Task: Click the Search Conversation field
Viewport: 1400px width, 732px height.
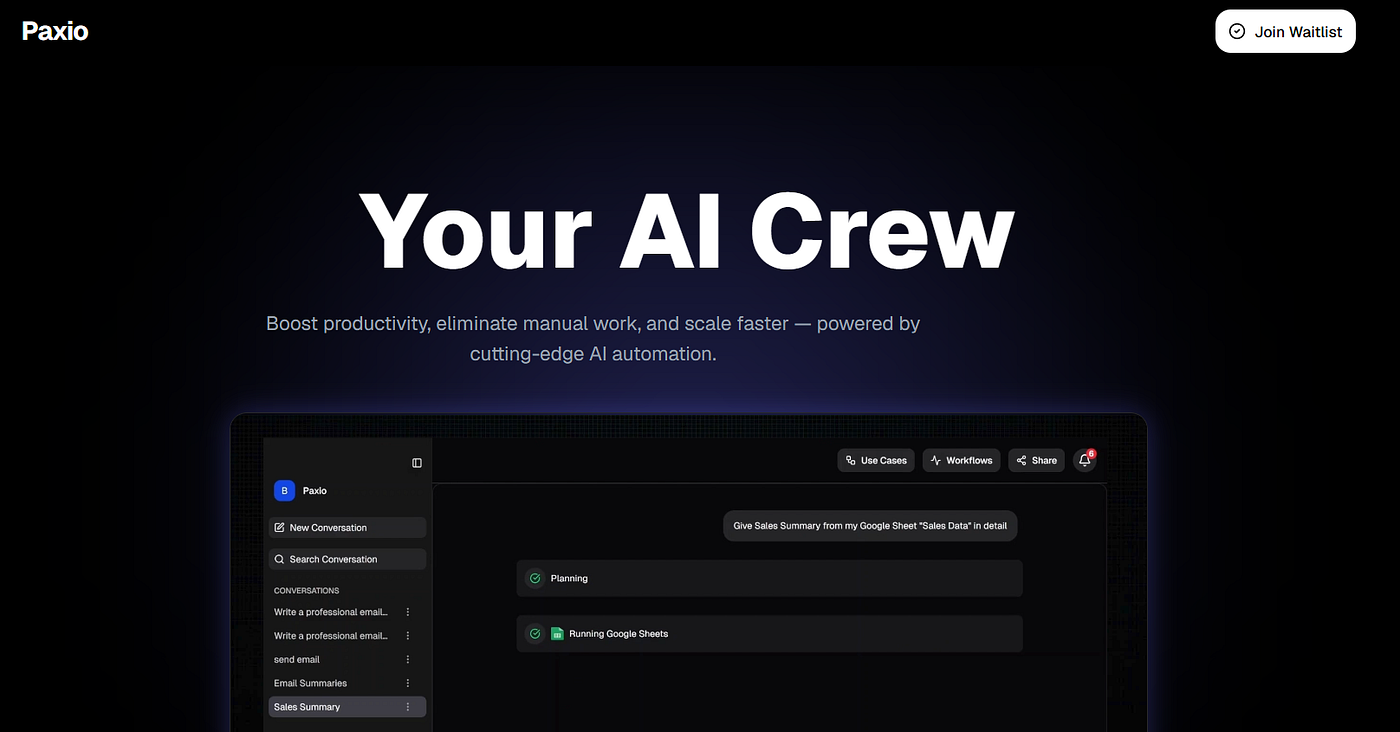Action: (x=347, y=559)
